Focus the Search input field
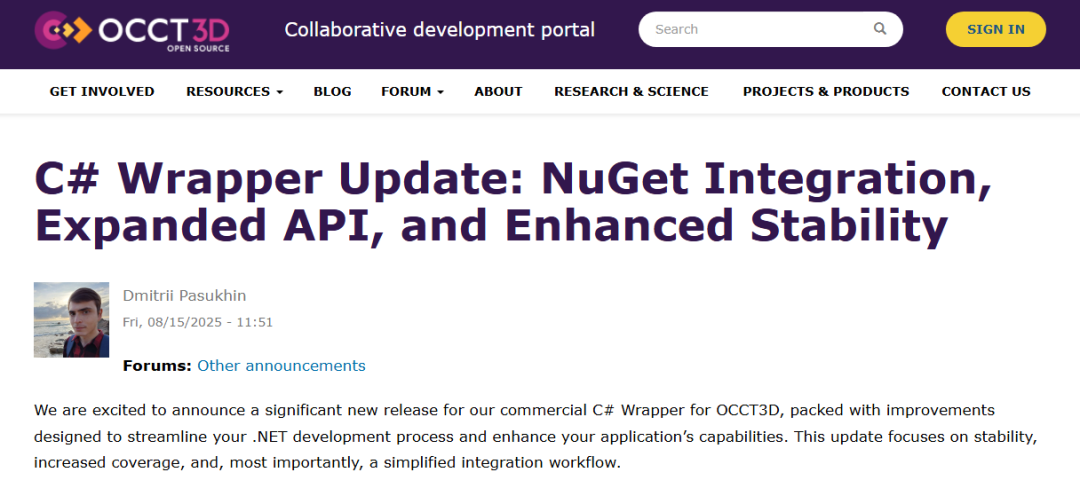Screen dimensions: 1080x488 click(770, 29)
